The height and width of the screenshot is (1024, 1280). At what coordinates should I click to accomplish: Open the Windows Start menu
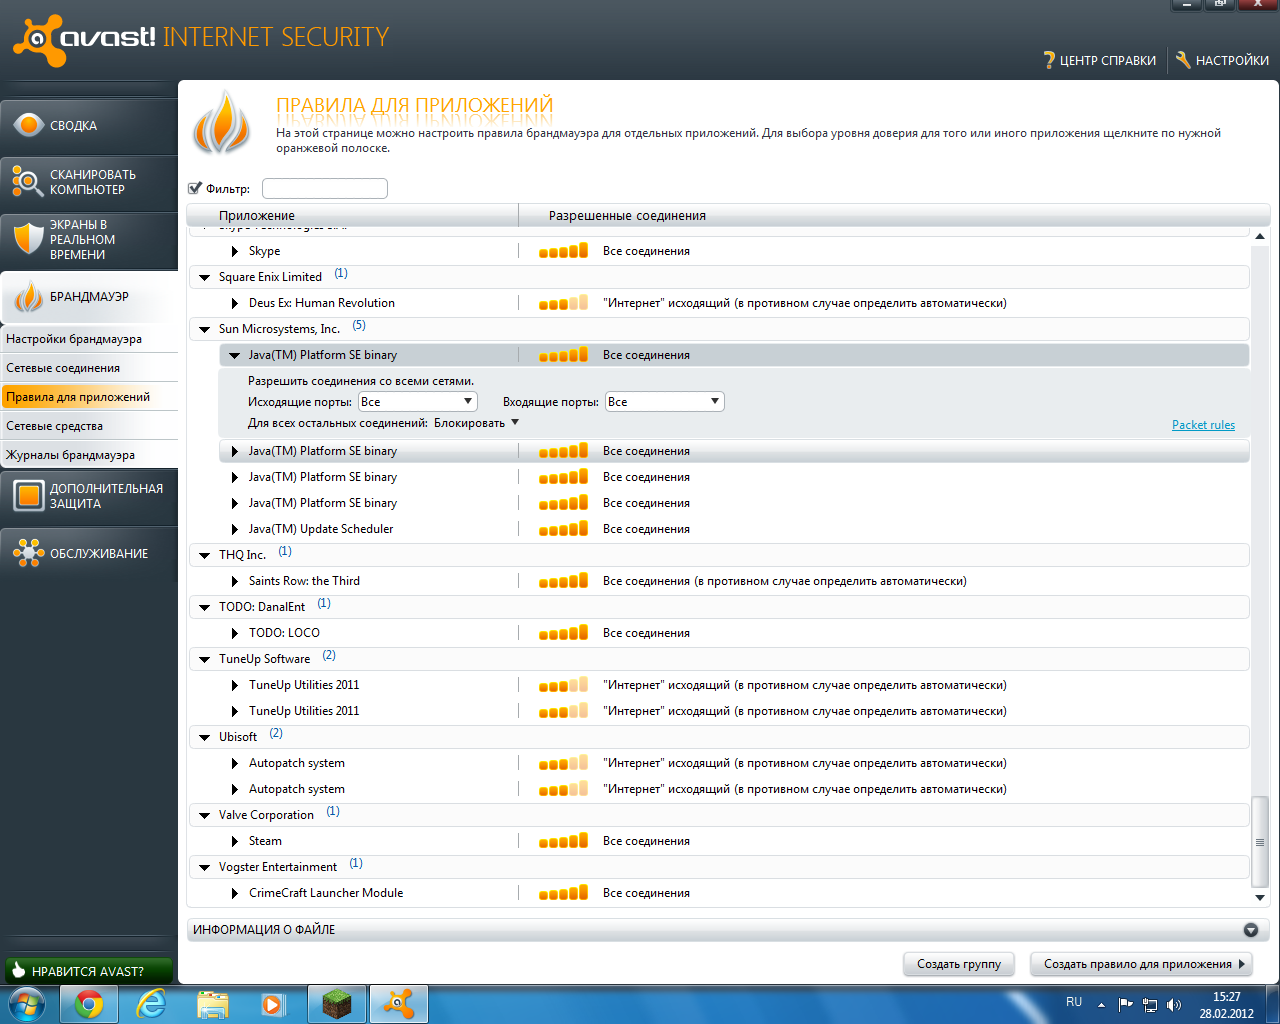tap(27, 1004)
